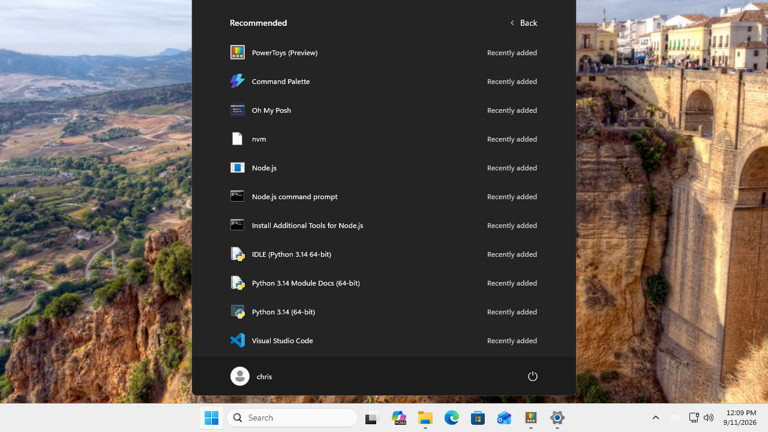Open Install Additional Tools for Node.js icon
Image resolution: width=768 pixels, height=432 pixels.
click(238, 225)
